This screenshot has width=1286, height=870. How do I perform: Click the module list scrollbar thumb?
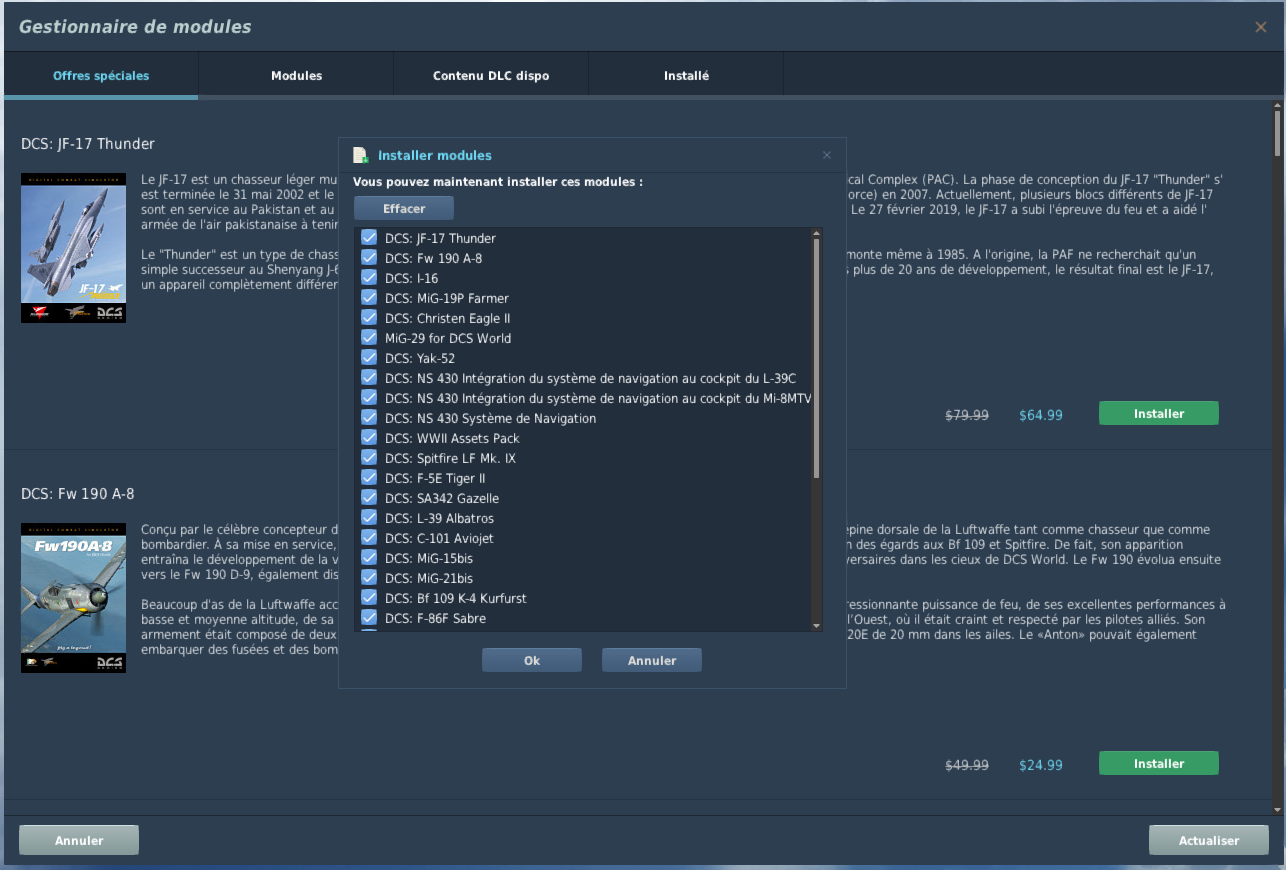[x=816, y=358]
